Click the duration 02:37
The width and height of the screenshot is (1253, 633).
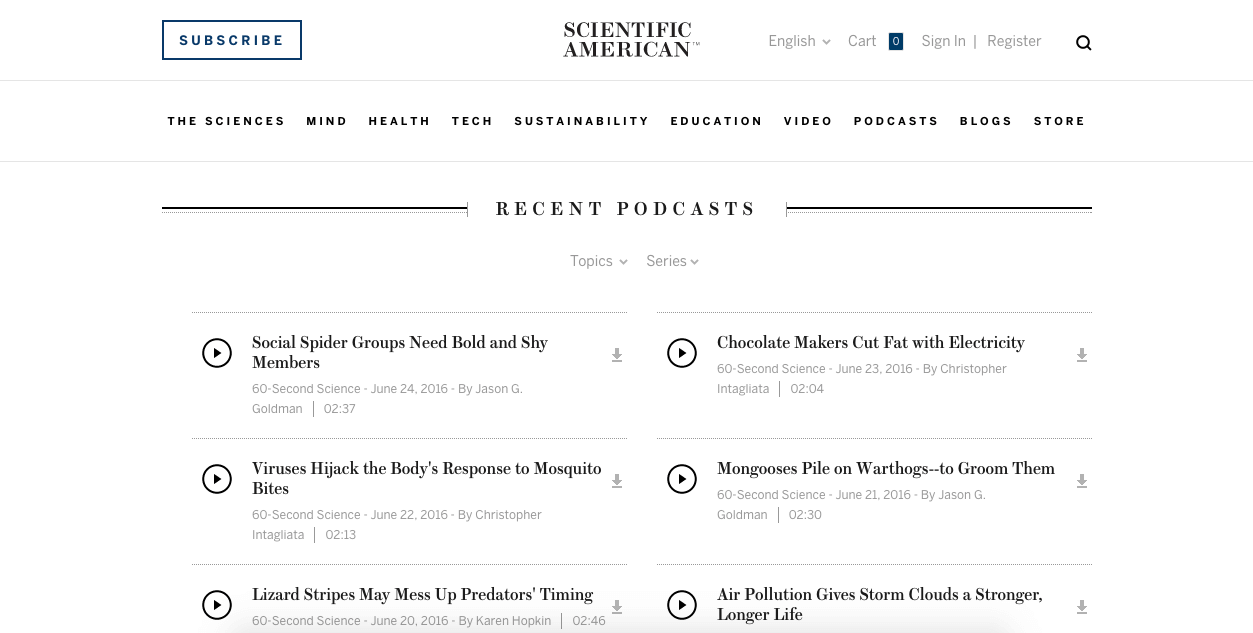coord(339,409)
